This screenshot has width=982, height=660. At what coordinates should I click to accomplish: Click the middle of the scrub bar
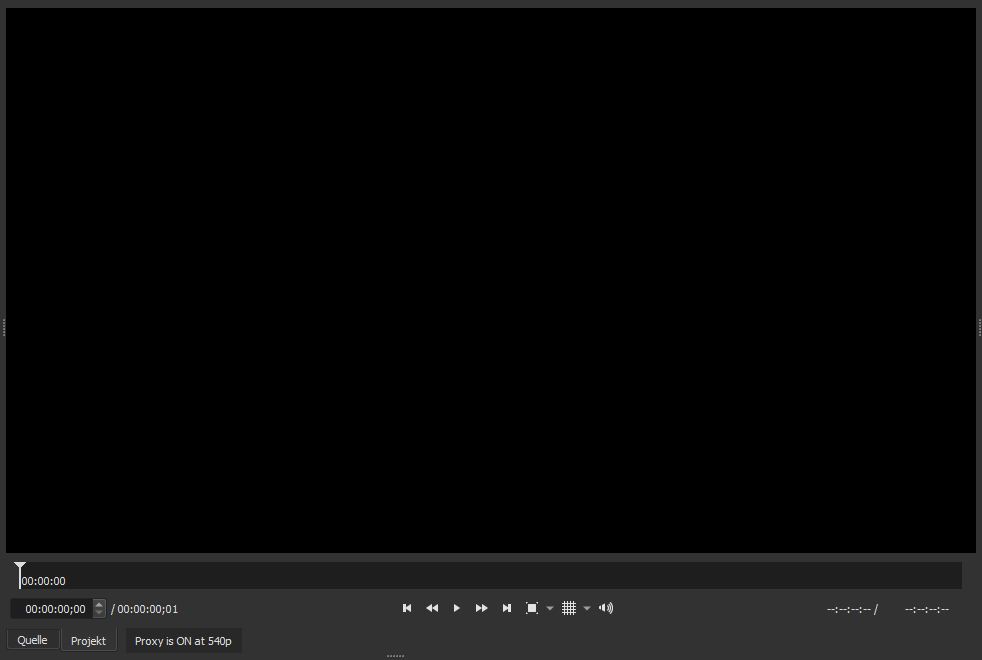[490, 575]
